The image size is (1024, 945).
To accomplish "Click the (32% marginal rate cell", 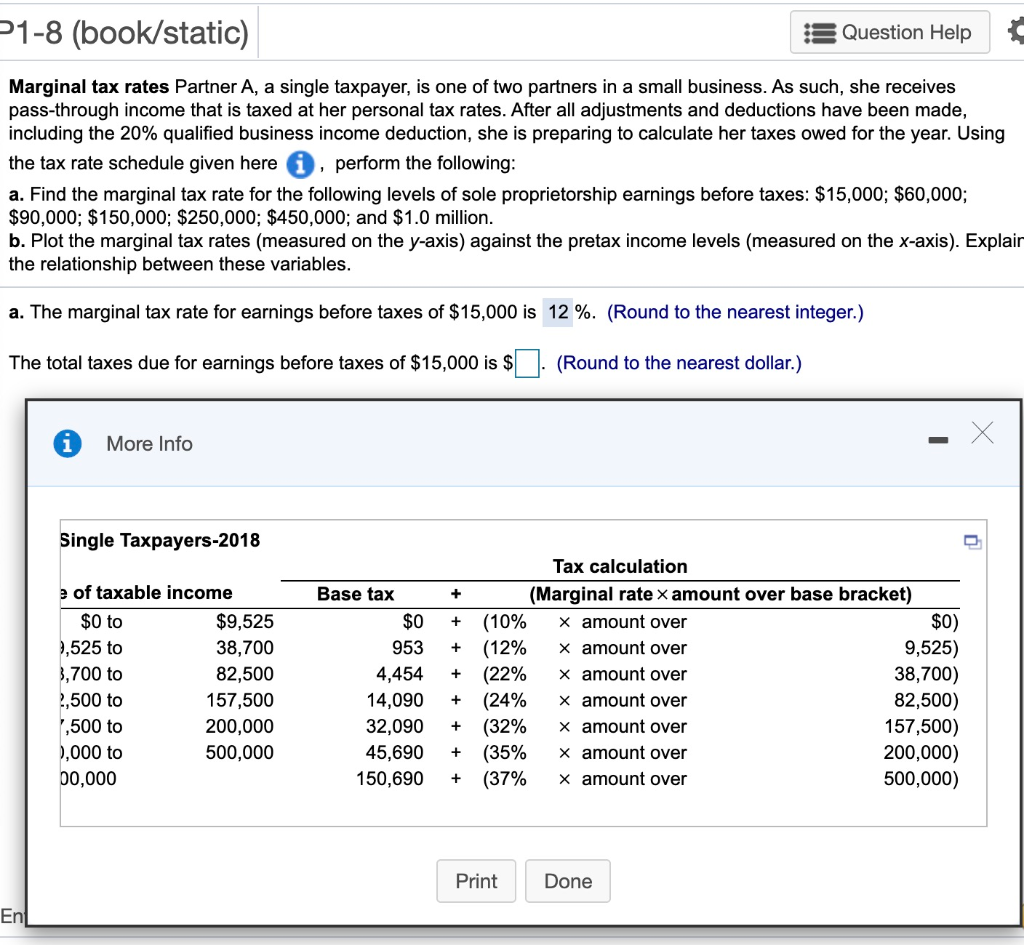I will (504, 726).
